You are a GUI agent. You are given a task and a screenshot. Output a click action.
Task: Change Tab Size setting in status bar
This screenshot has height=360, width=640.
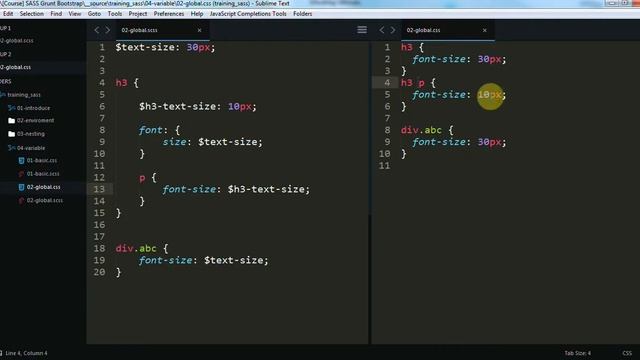tap(578, 353)
